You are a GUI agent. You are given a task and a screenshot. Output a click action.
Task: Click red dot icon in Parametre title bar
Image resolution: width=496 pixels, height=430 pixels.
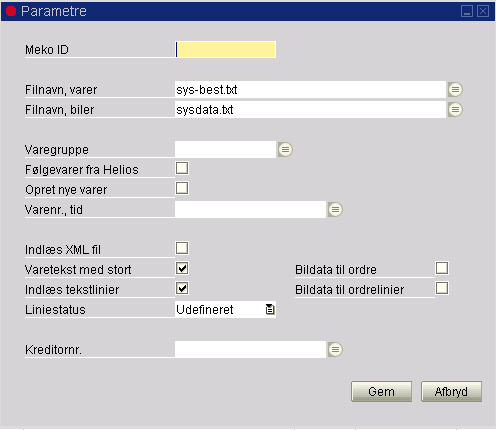point(11,11)
